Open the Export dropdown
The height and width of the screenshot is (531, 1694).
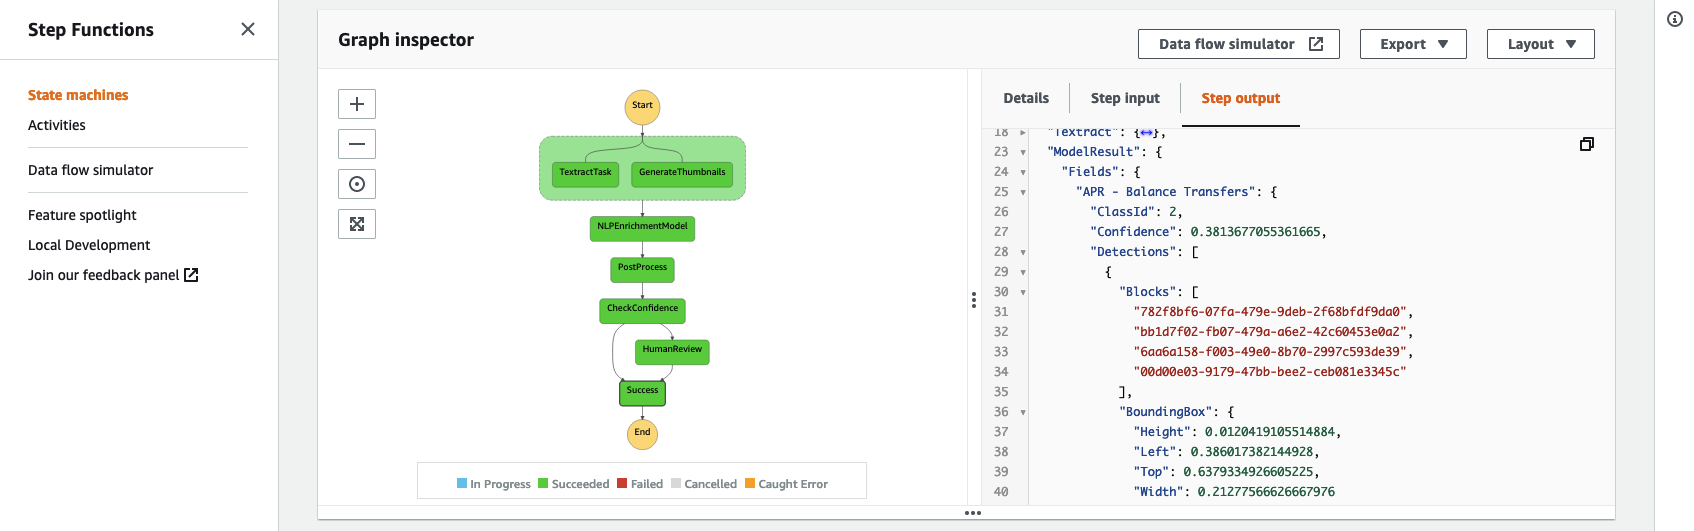click(x=1413, y=44)
